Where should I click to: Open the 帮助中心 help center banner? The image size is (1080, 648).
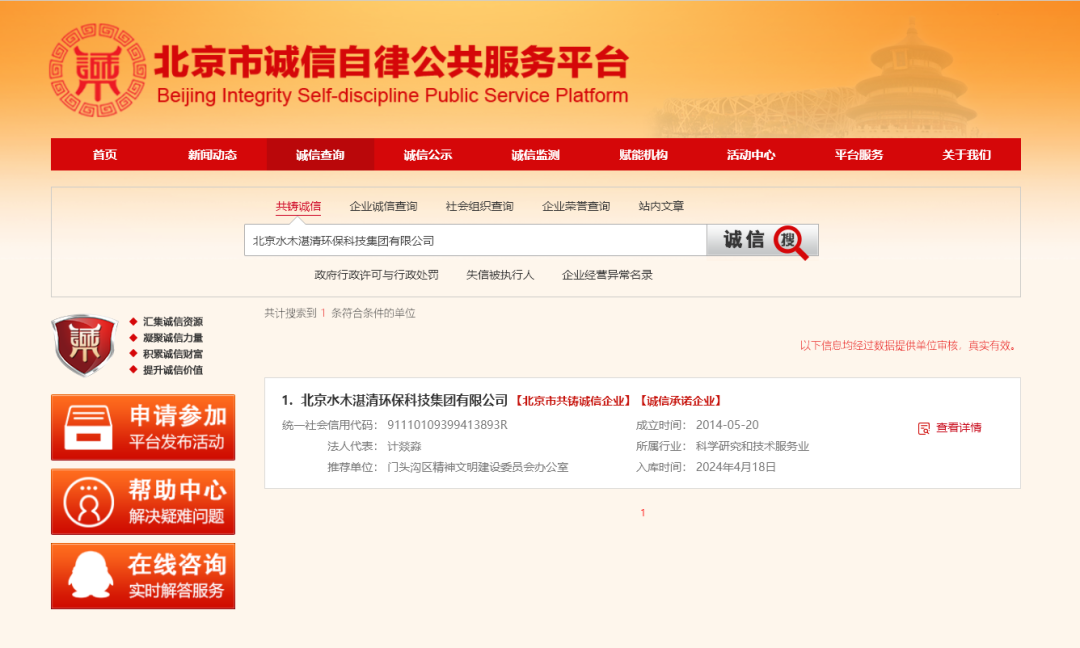(x=143, y=502)
